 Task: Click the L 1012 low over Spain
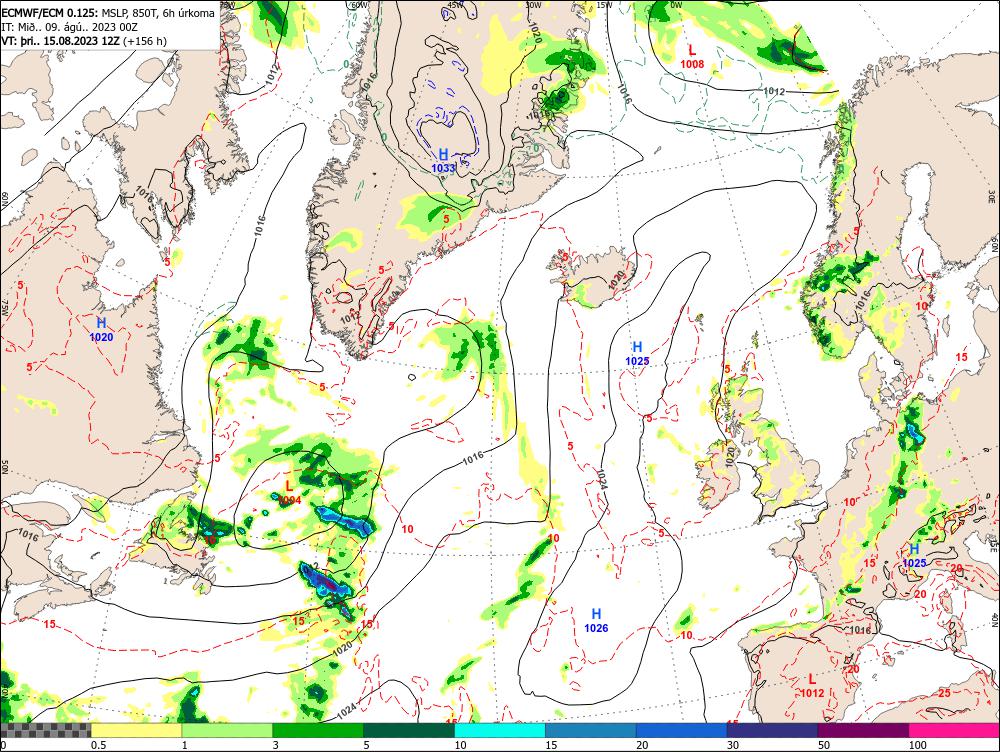[x=812, y=686]
